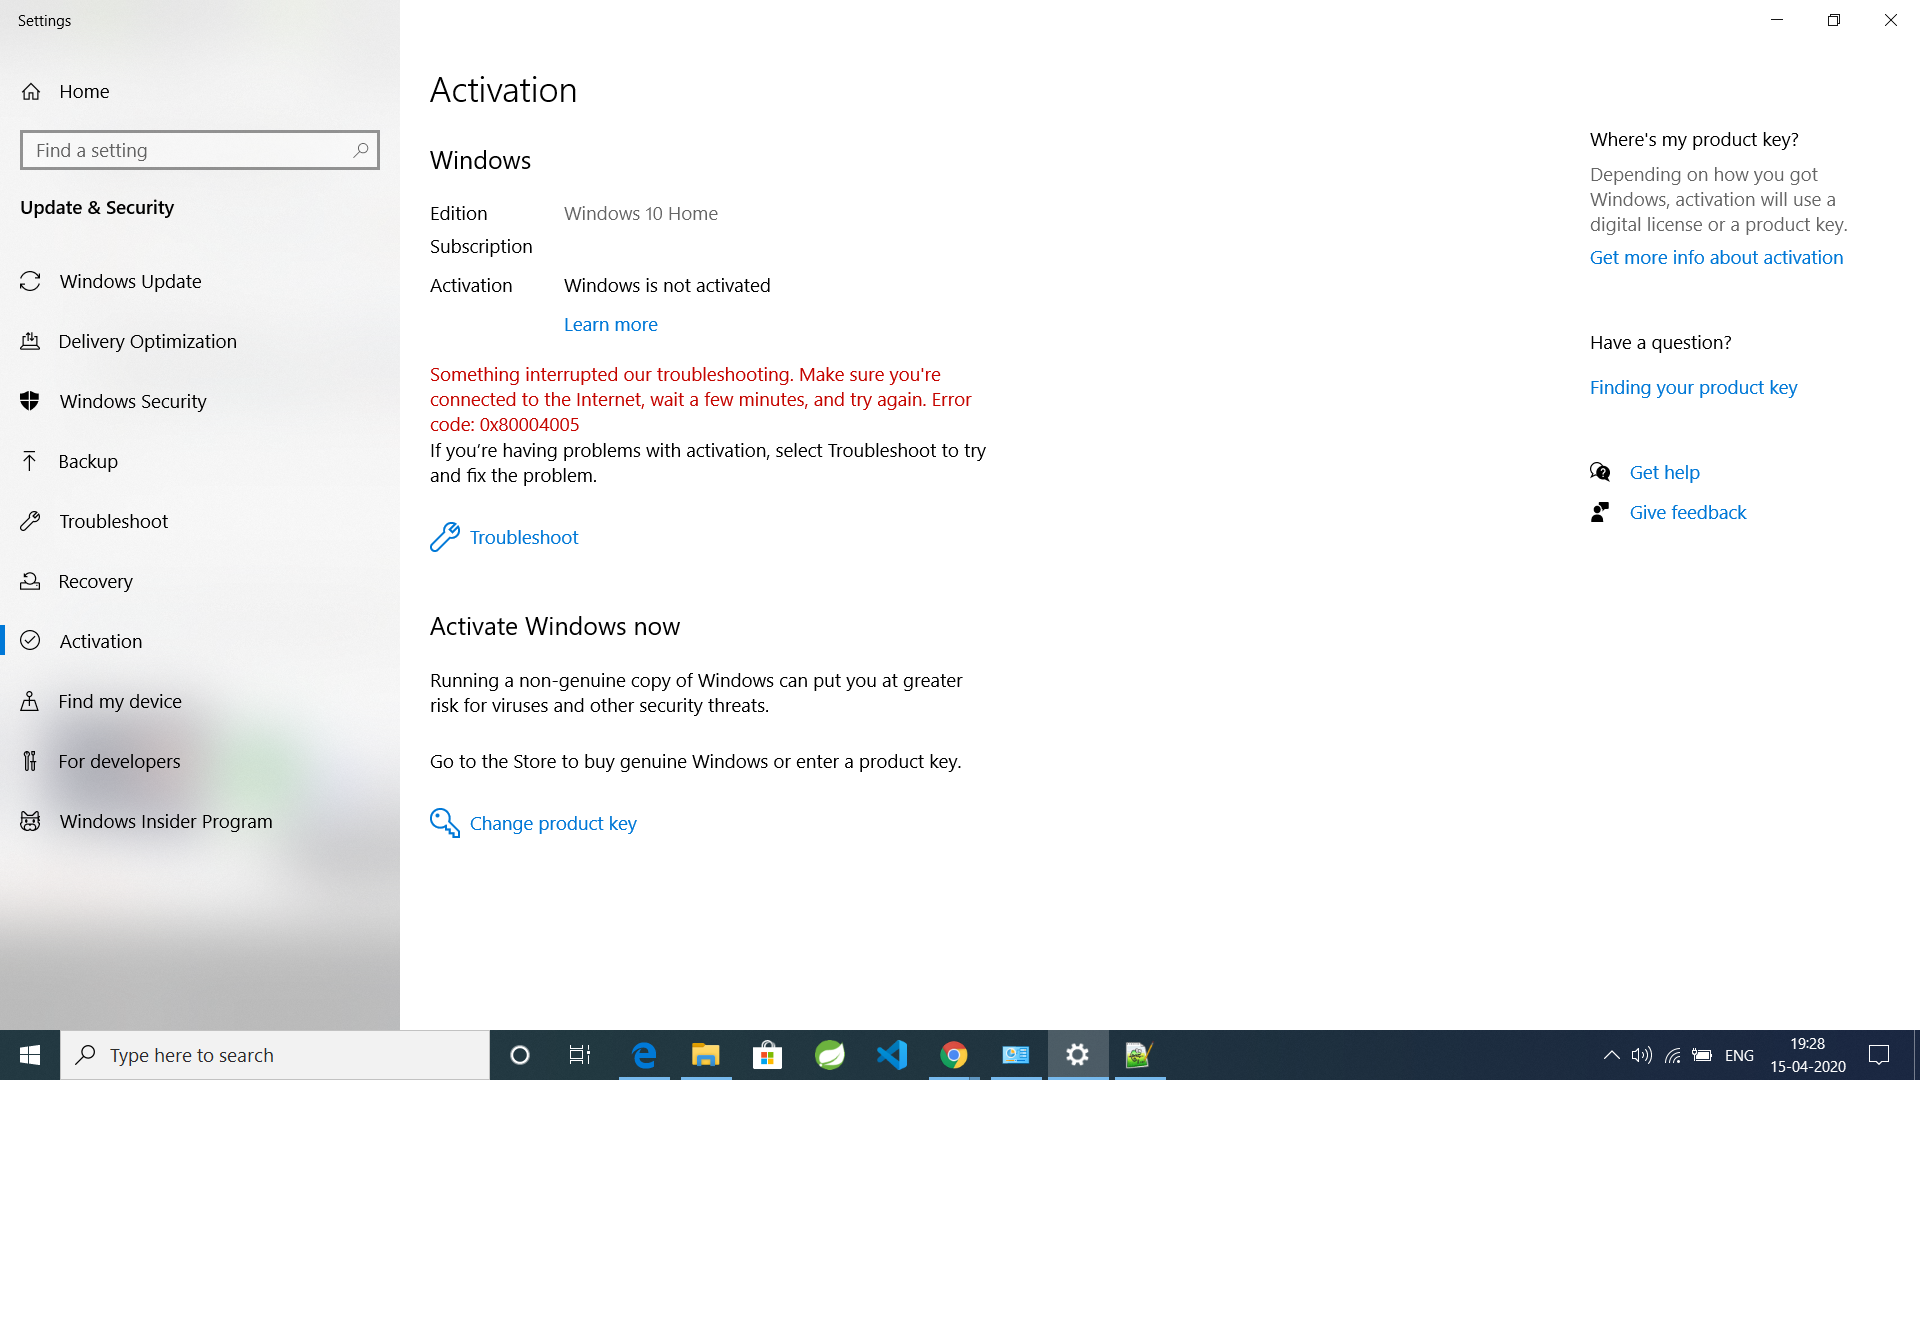The width and height of the screenshot is (1920, 1330).
Task: Click the Get help link
Action: point(1664,472)
